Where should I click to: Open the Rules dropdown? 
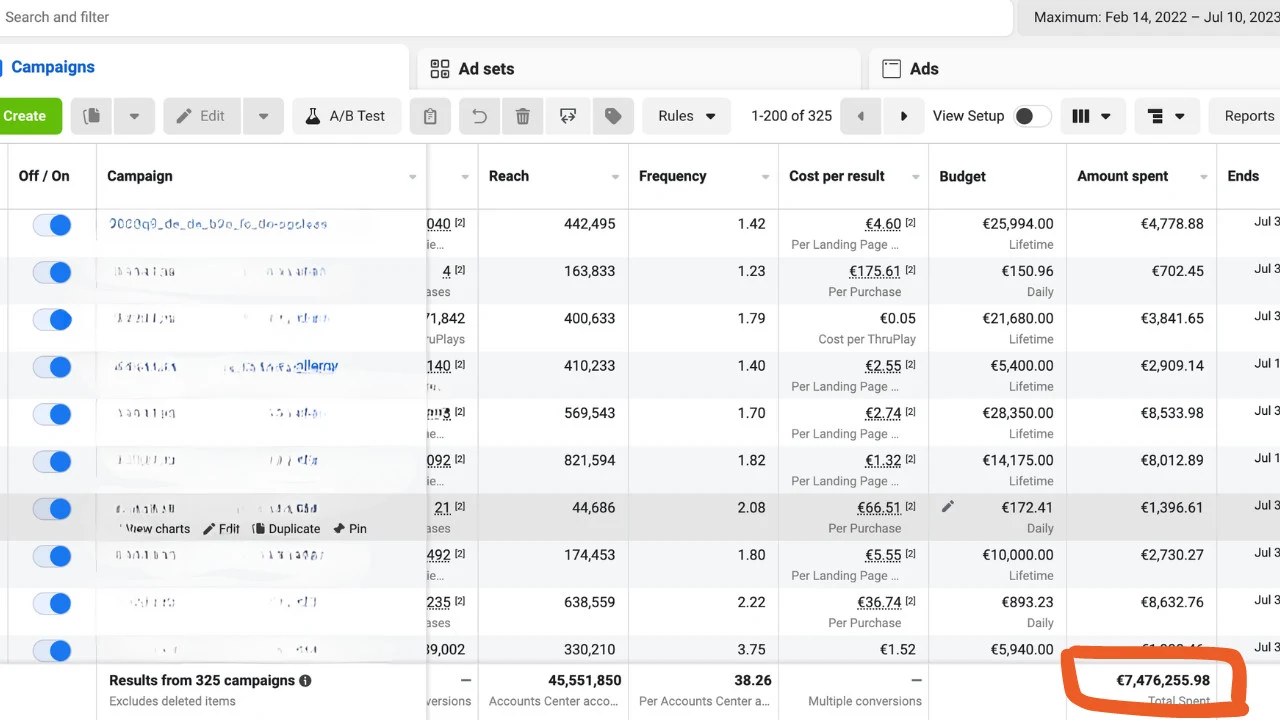[x=686, y=116]
